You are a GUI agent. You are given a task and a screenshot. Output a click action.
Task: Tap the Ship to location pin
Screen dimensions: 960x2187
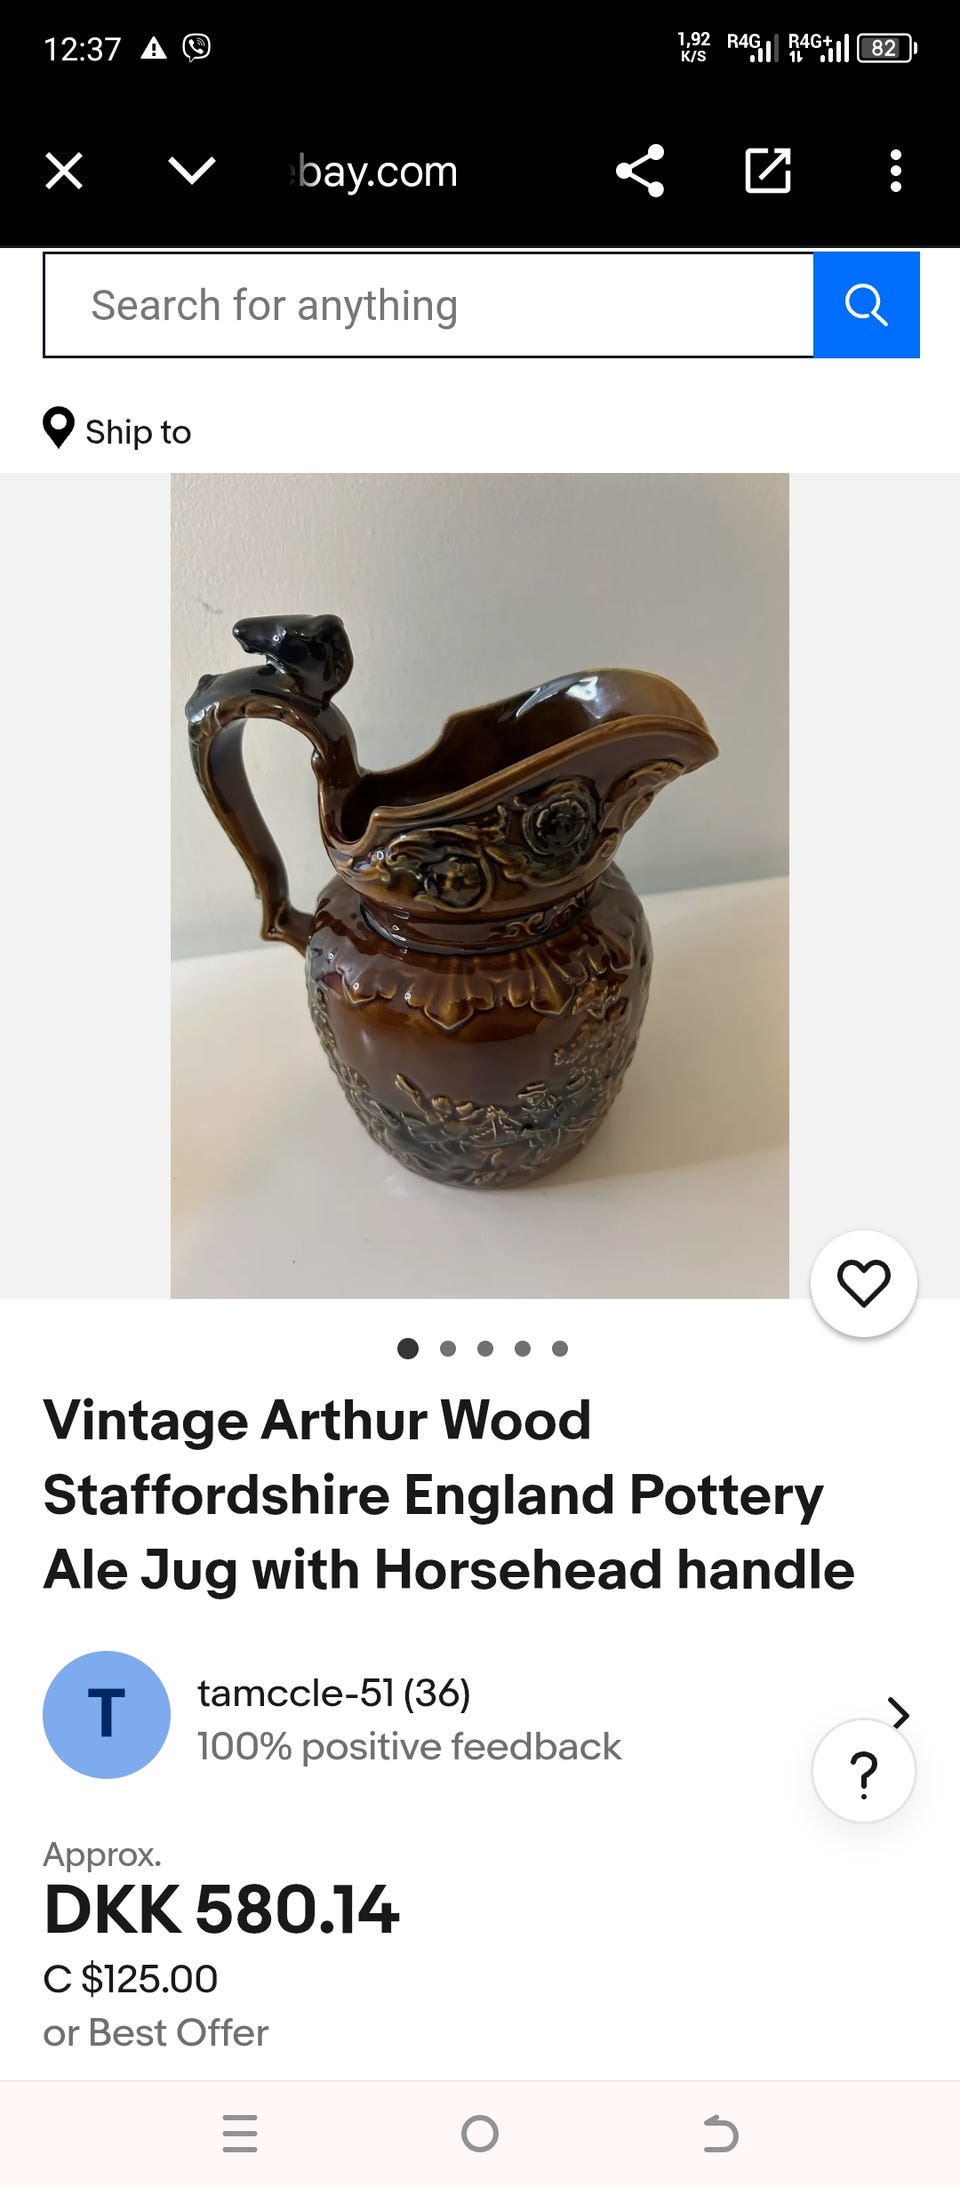click(x=59, y=428)
